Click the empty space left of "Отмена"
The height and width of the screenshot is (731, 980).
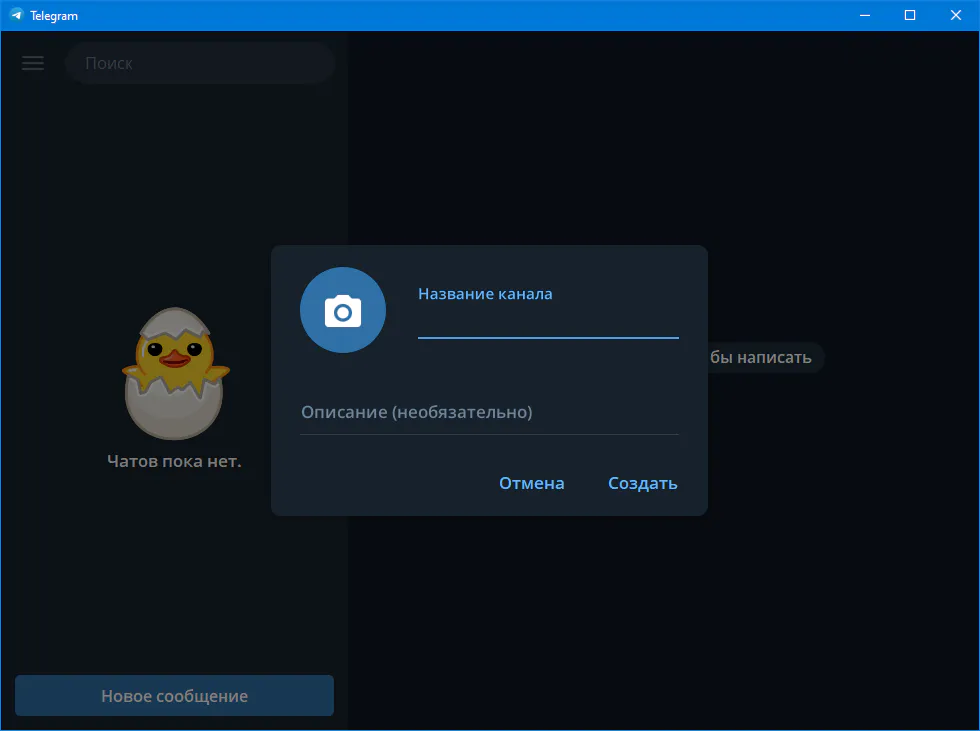pos(390,483)
